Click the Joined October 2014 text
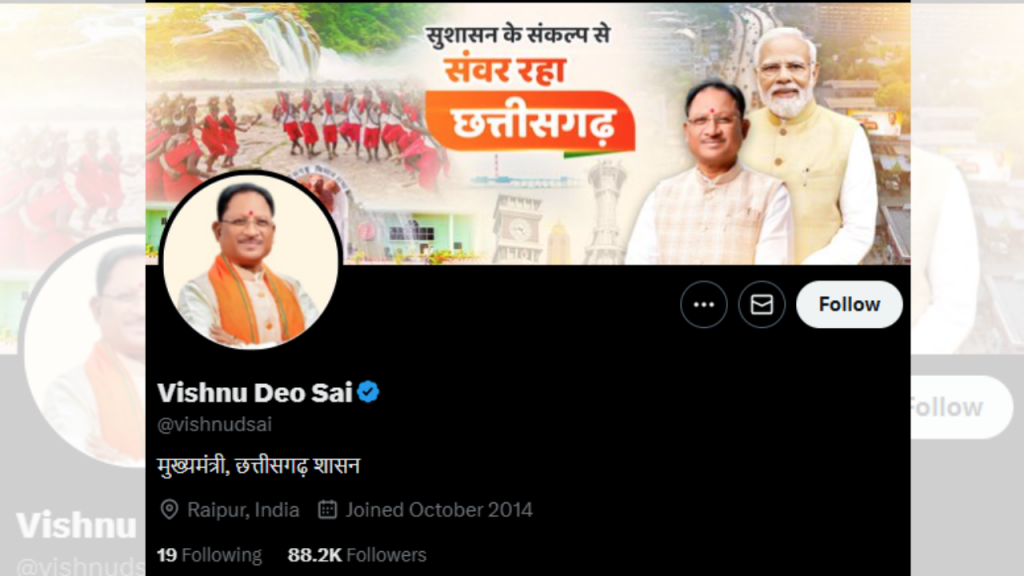The height and width of the screenshot is (576, 1024). click(x=439, y=509)
